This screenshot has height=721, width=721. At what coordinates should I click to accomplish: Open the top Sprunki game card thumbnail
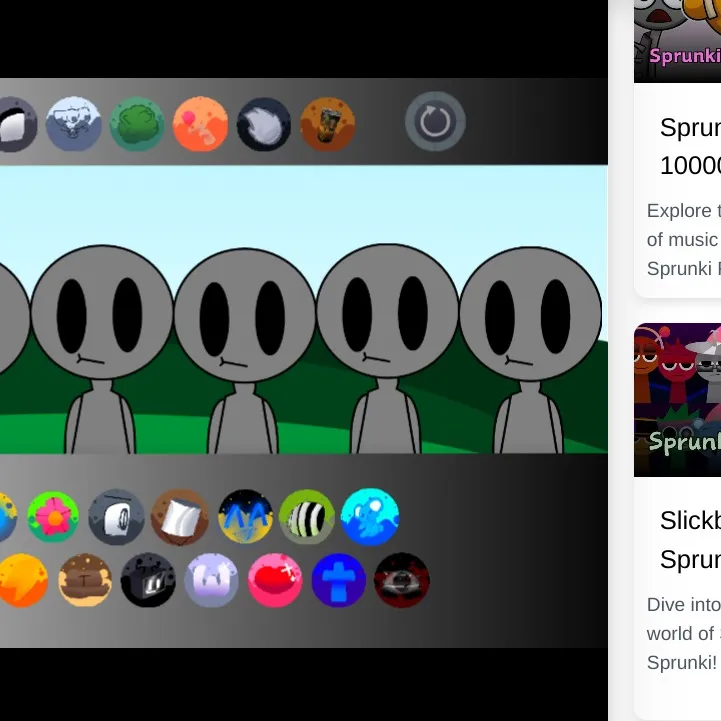[678, 40]
